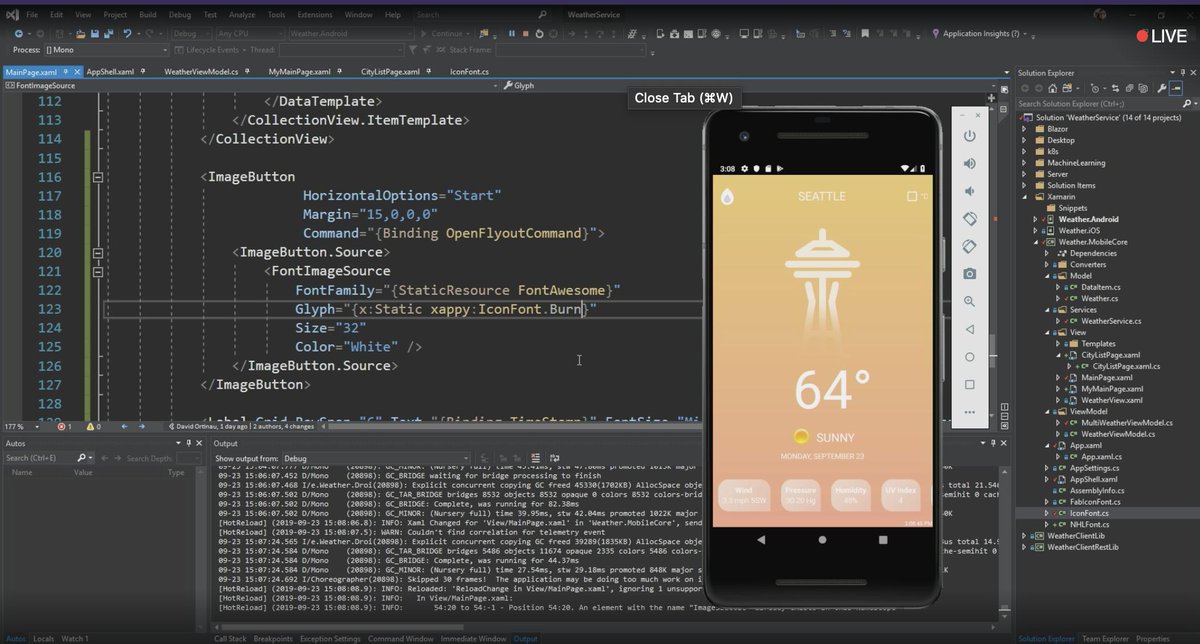
Task: Click the emulator zoom magnifier icon
Action: pyautogui.click(x=969, y=301)
